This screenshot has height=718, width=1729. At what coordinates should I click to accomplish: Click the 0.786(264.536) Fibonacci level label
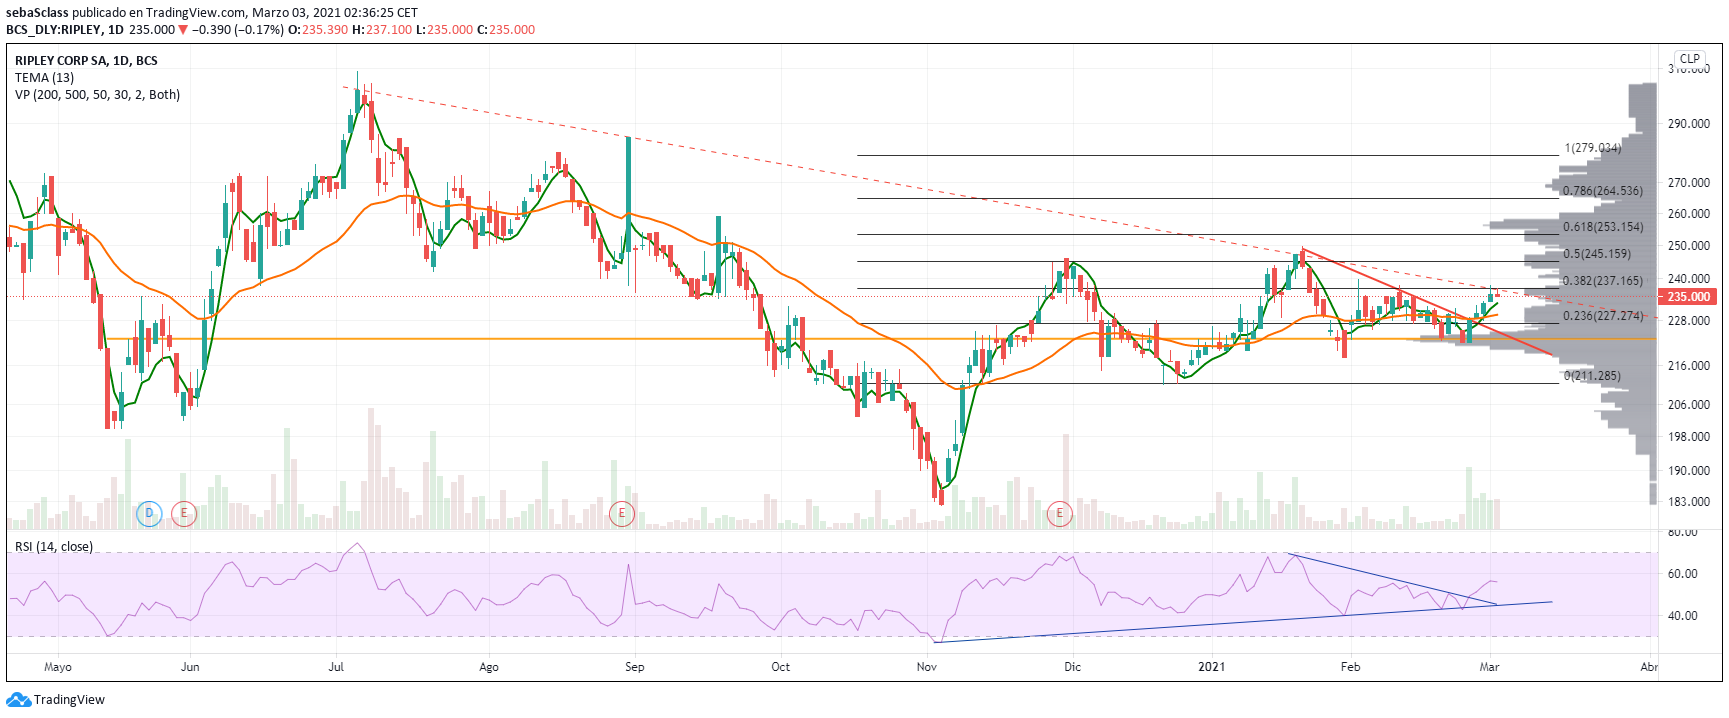tap(1602, 191)
